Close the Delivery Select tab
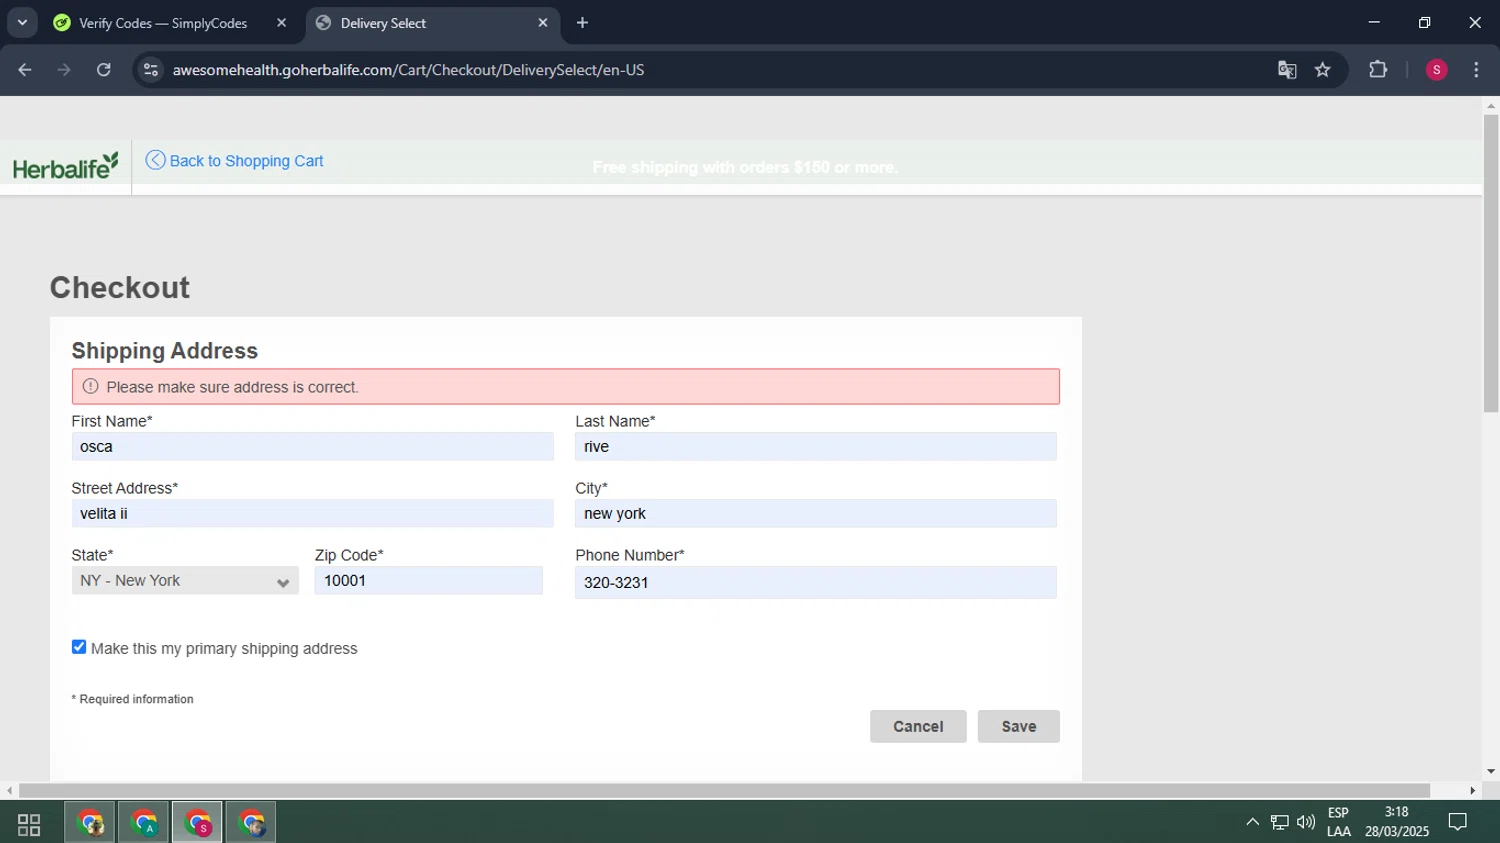Image resolution: width=1500 pixels, height=843 pixels. (x=543, y=23)
